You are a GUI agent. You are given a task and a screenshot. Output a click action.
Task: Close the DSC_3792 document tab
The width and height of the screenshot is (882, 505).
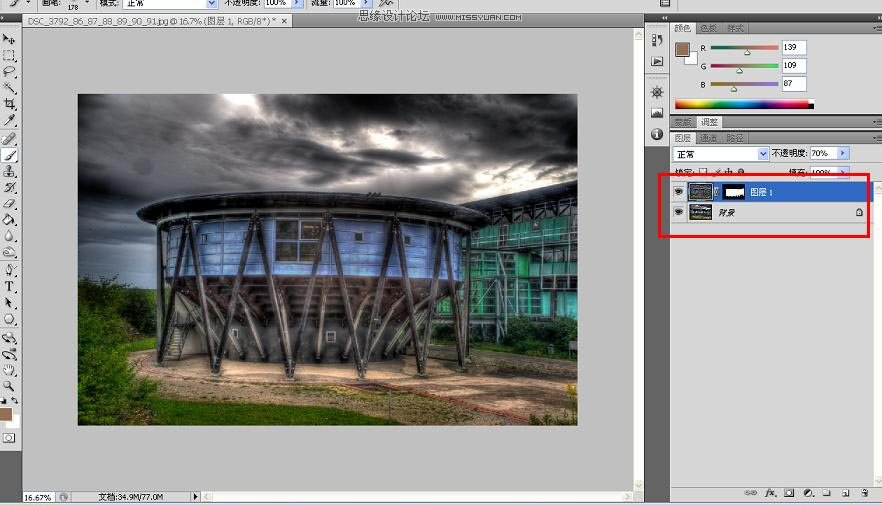(284, 21)
